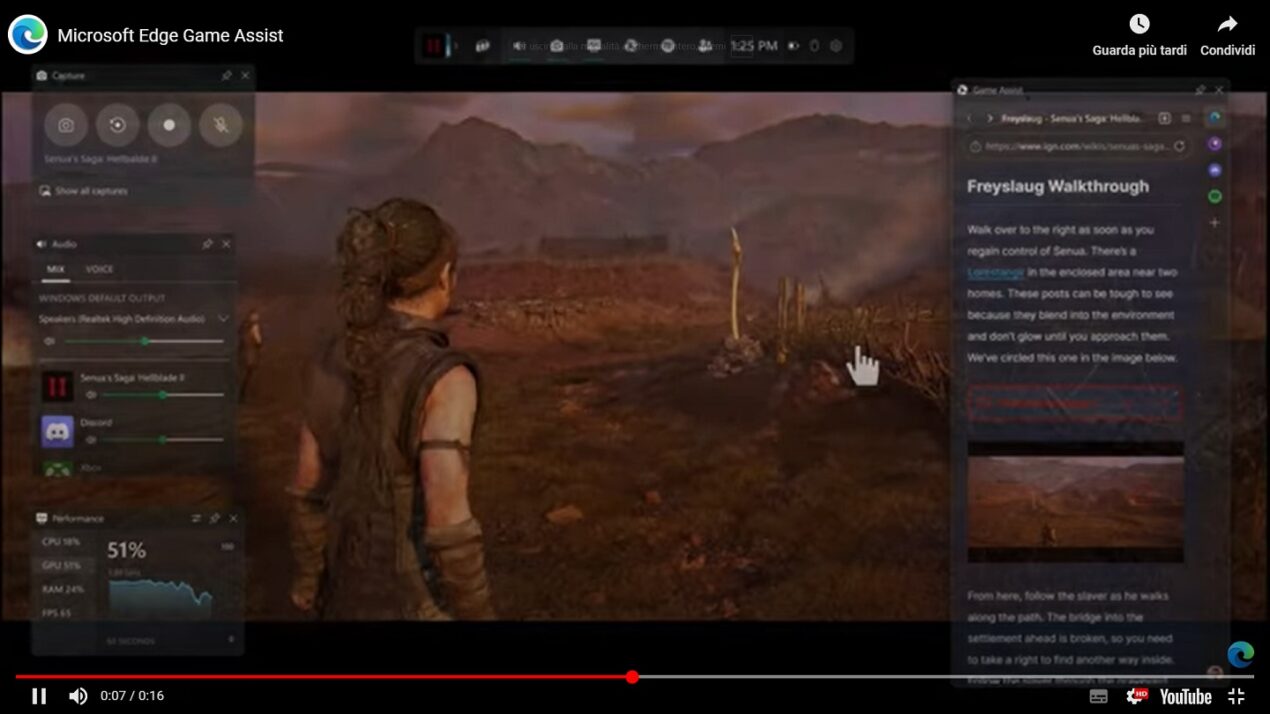Open a new tab in Game Assist browser
This screenshot has width=1270, height=714.
tap(1164, 118)
